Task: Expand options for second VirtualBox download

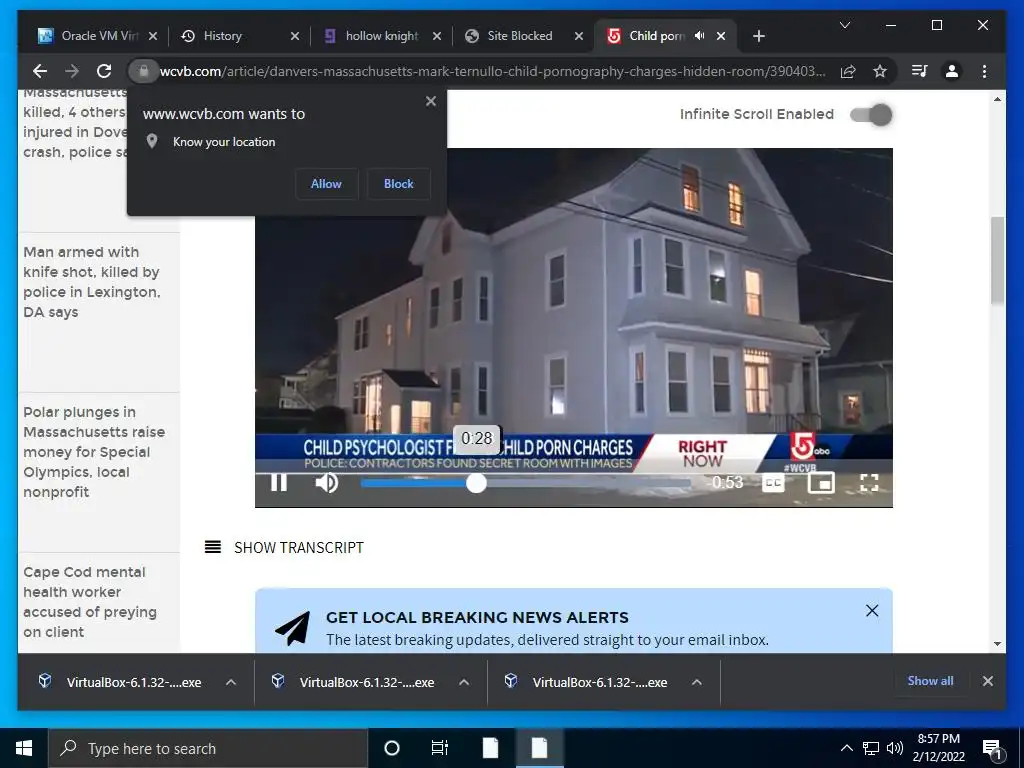Action: point(464,682)
